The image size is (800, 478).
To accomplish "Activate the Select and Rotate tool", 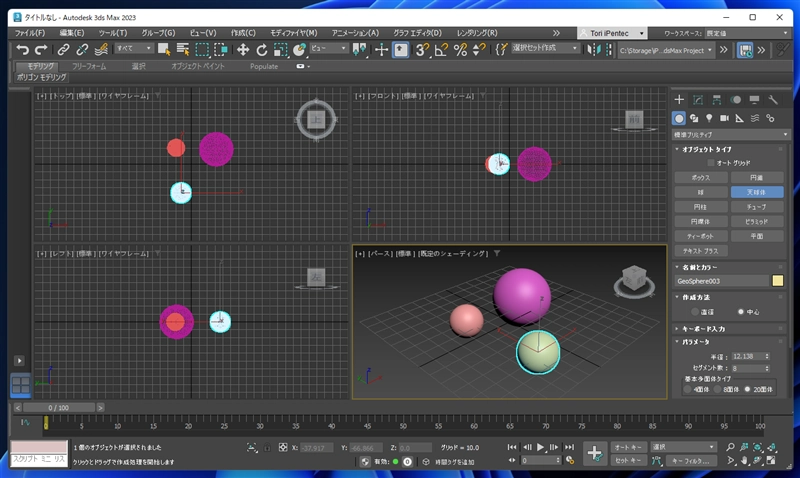I will (262, 49).
